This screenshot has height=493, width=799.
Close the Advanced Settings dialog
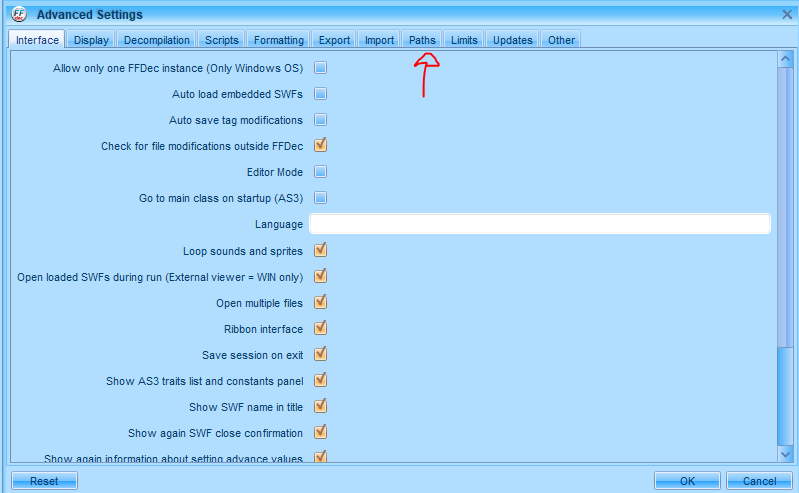coord(786,14)
